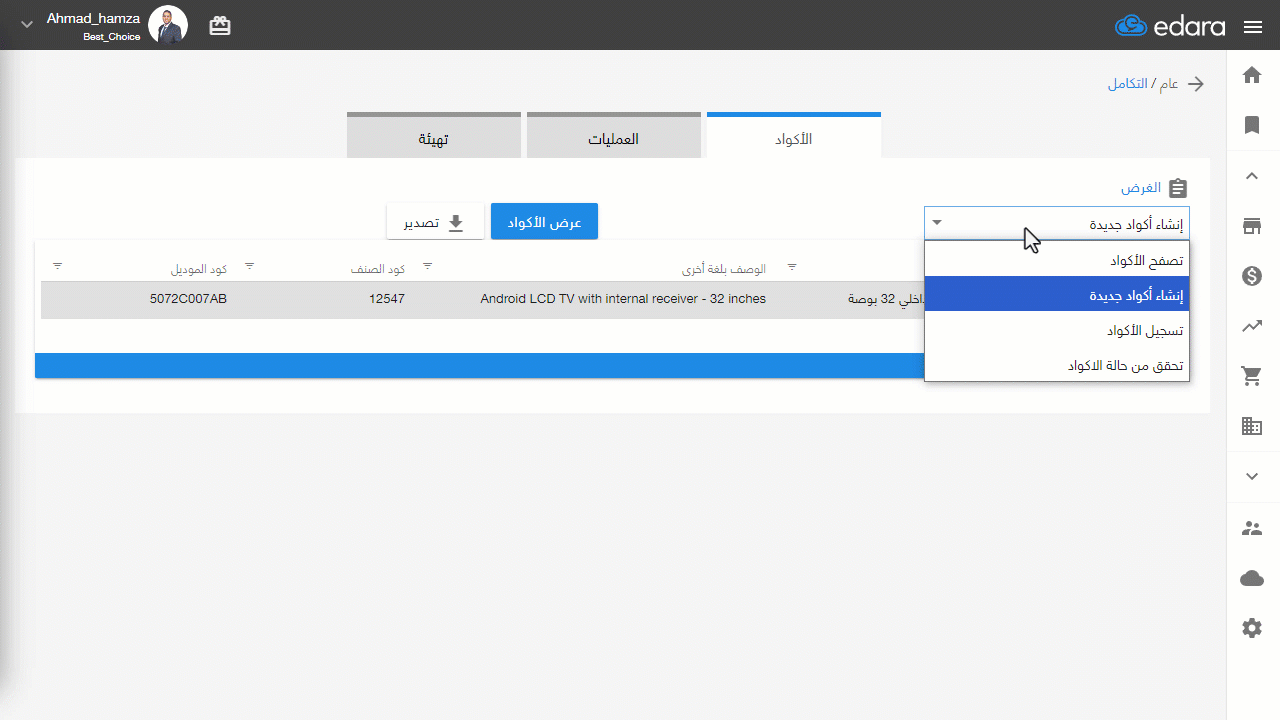Viewport: 1280px width, 720px height.
Task: Follow the عام breadcrumb link
Action: click(1169, 84)
